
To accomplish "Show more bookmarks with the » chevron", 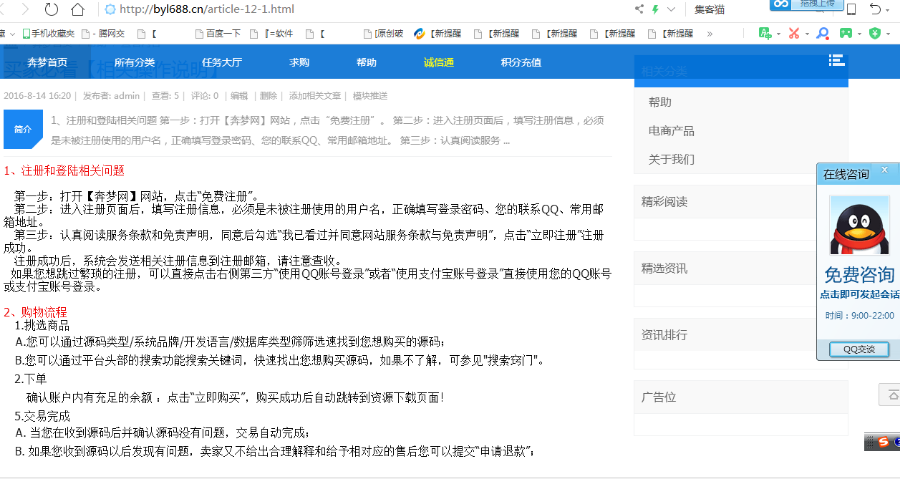I will [x=709, y=34].
